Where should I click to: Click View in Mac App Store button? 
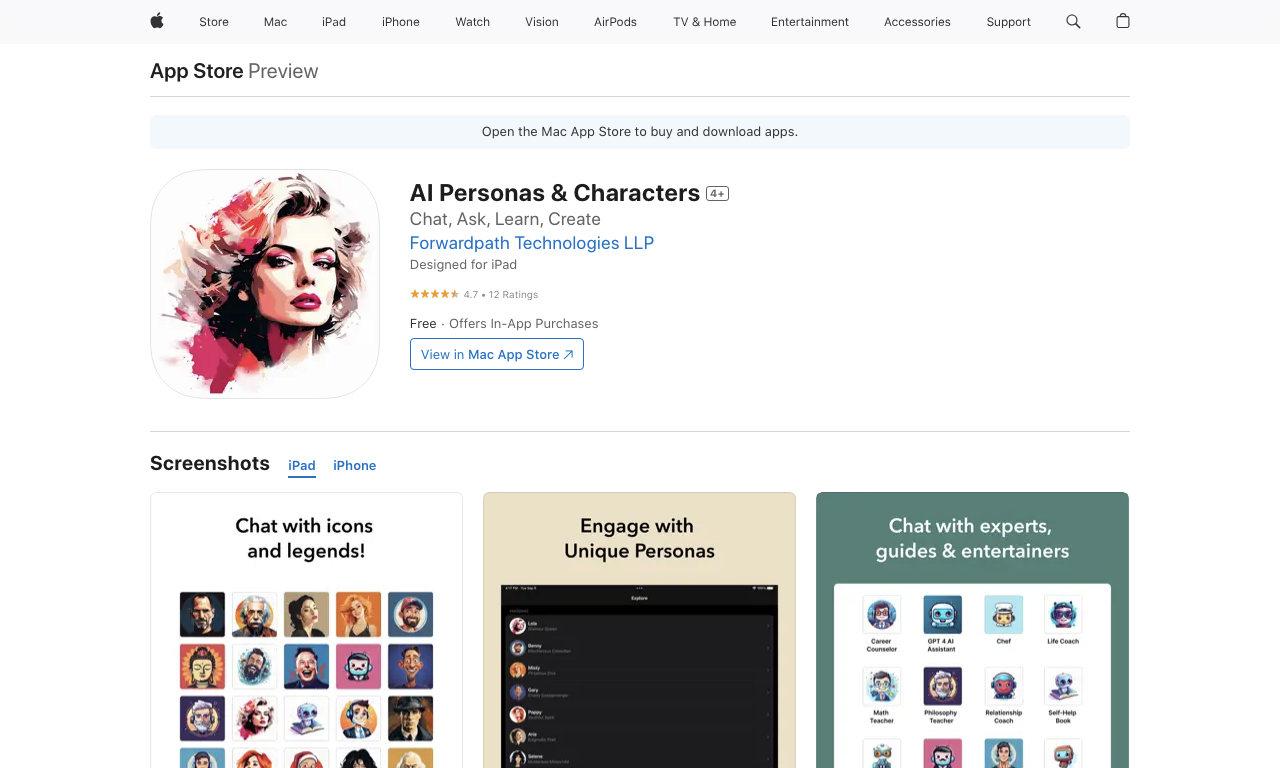click(497, 354)
